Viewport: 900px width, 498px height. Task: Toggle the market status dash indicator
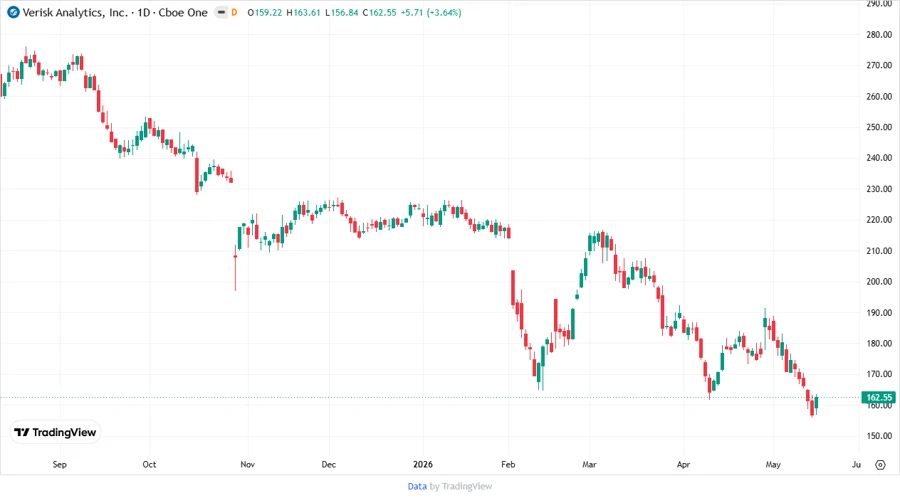222,12
